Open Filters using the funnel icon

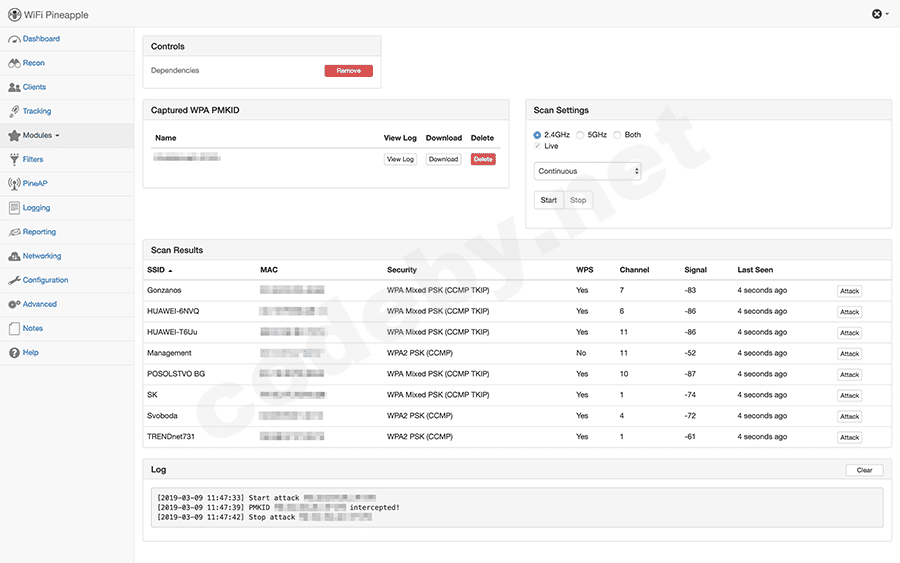pyautogui.click(x=14, y=159)
